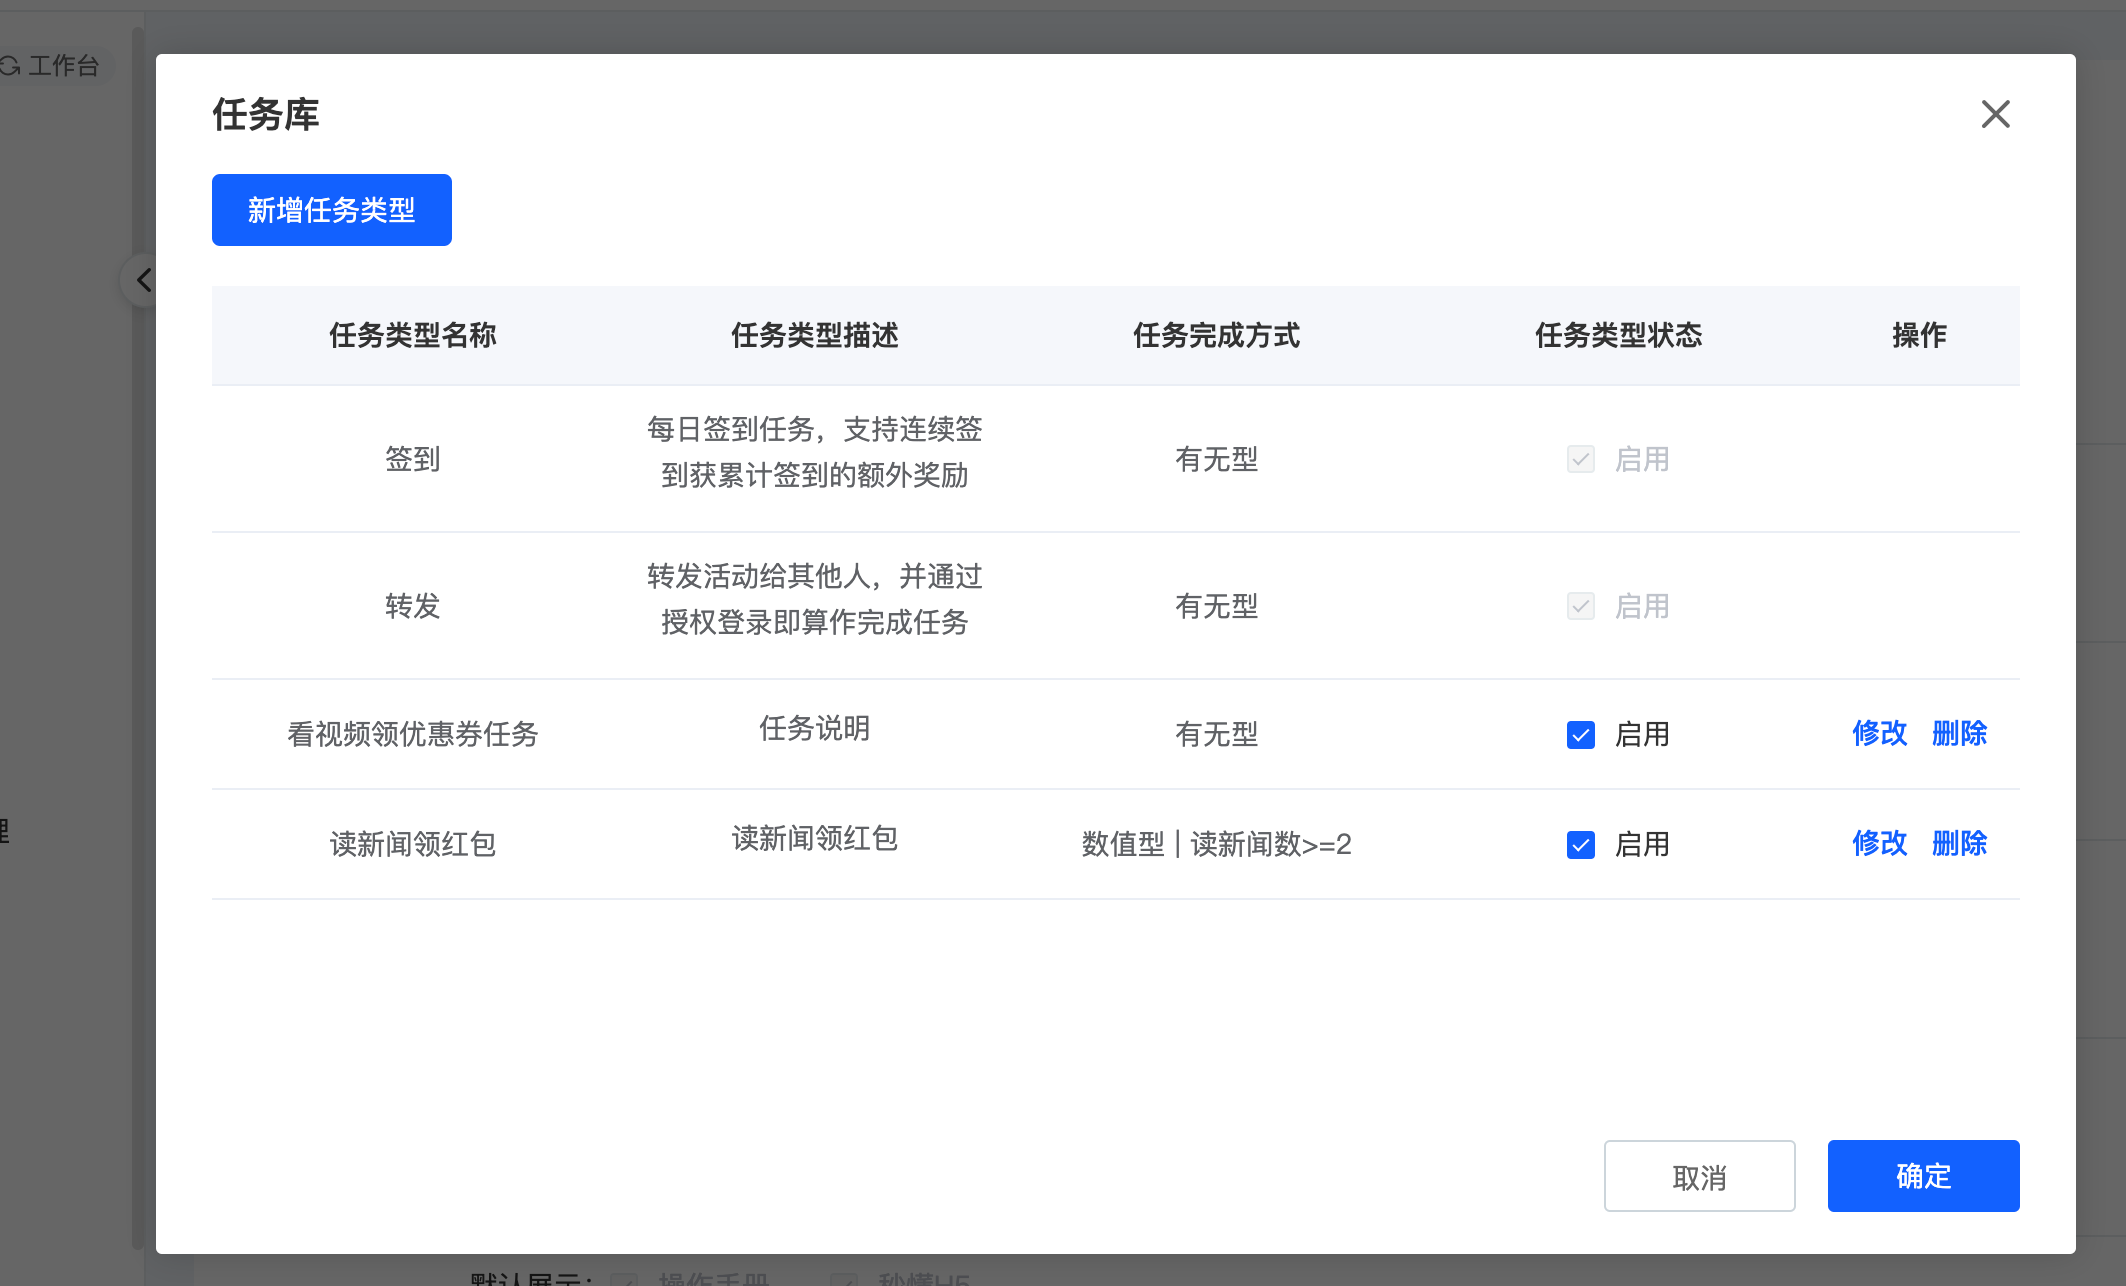Click description 每日签到任务，支持连续签到
2126x1286 pixels.
pos(815,452)
